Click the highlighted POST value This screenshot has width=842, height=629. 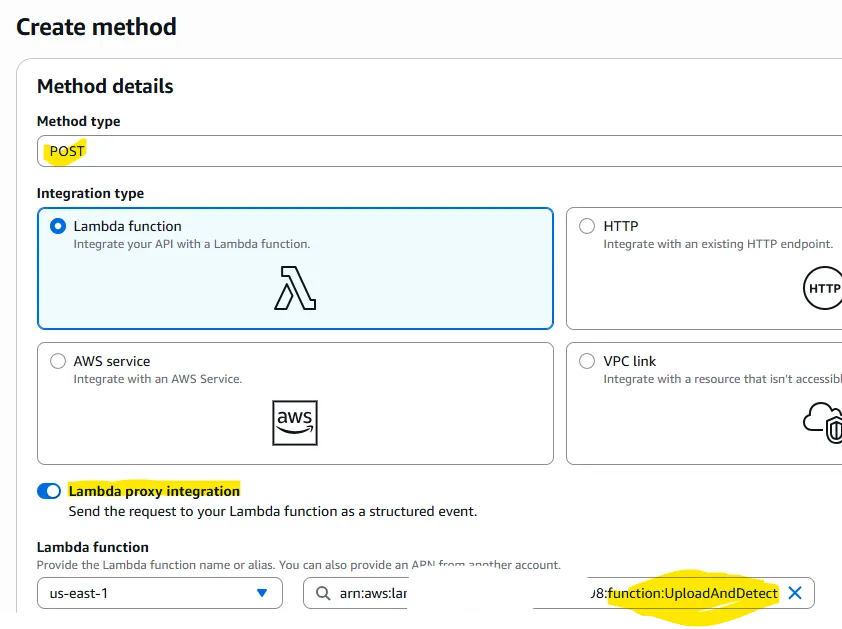(65, 150)
